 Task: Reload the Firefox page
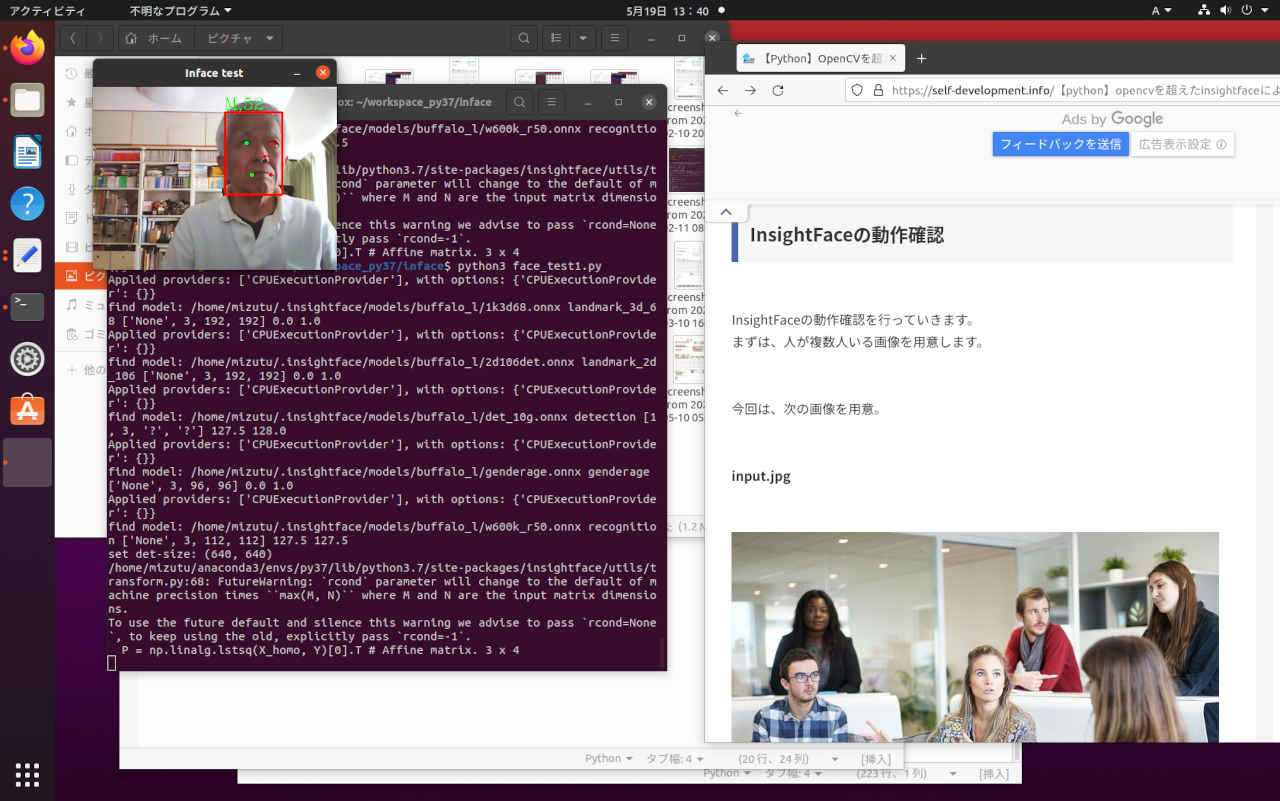[x=778, y=90]
